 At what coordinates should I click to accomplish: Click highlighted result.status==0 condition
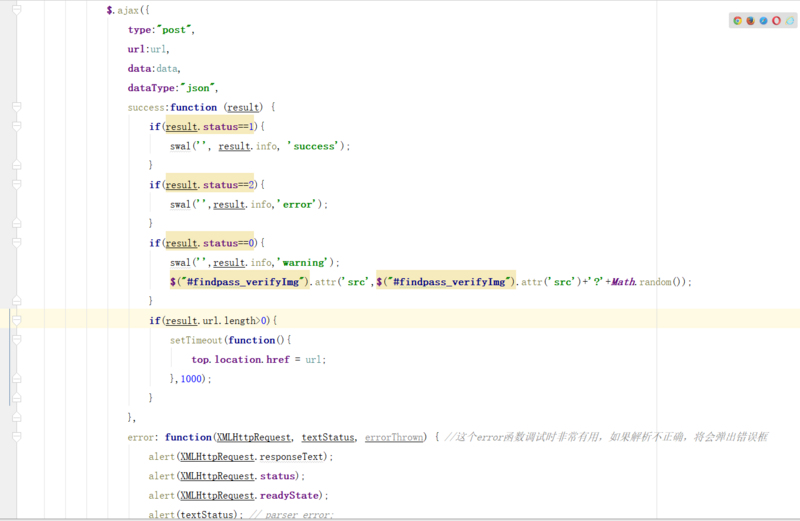coord(209,243)
